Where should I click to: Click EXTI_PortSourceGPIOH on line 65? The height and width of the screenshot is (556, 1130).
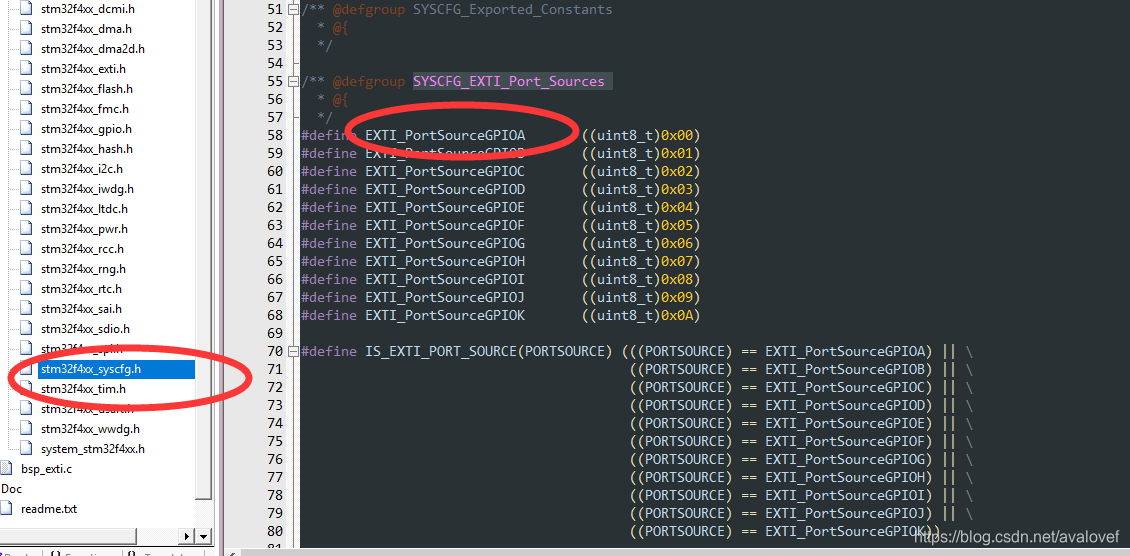click(445, 261)
